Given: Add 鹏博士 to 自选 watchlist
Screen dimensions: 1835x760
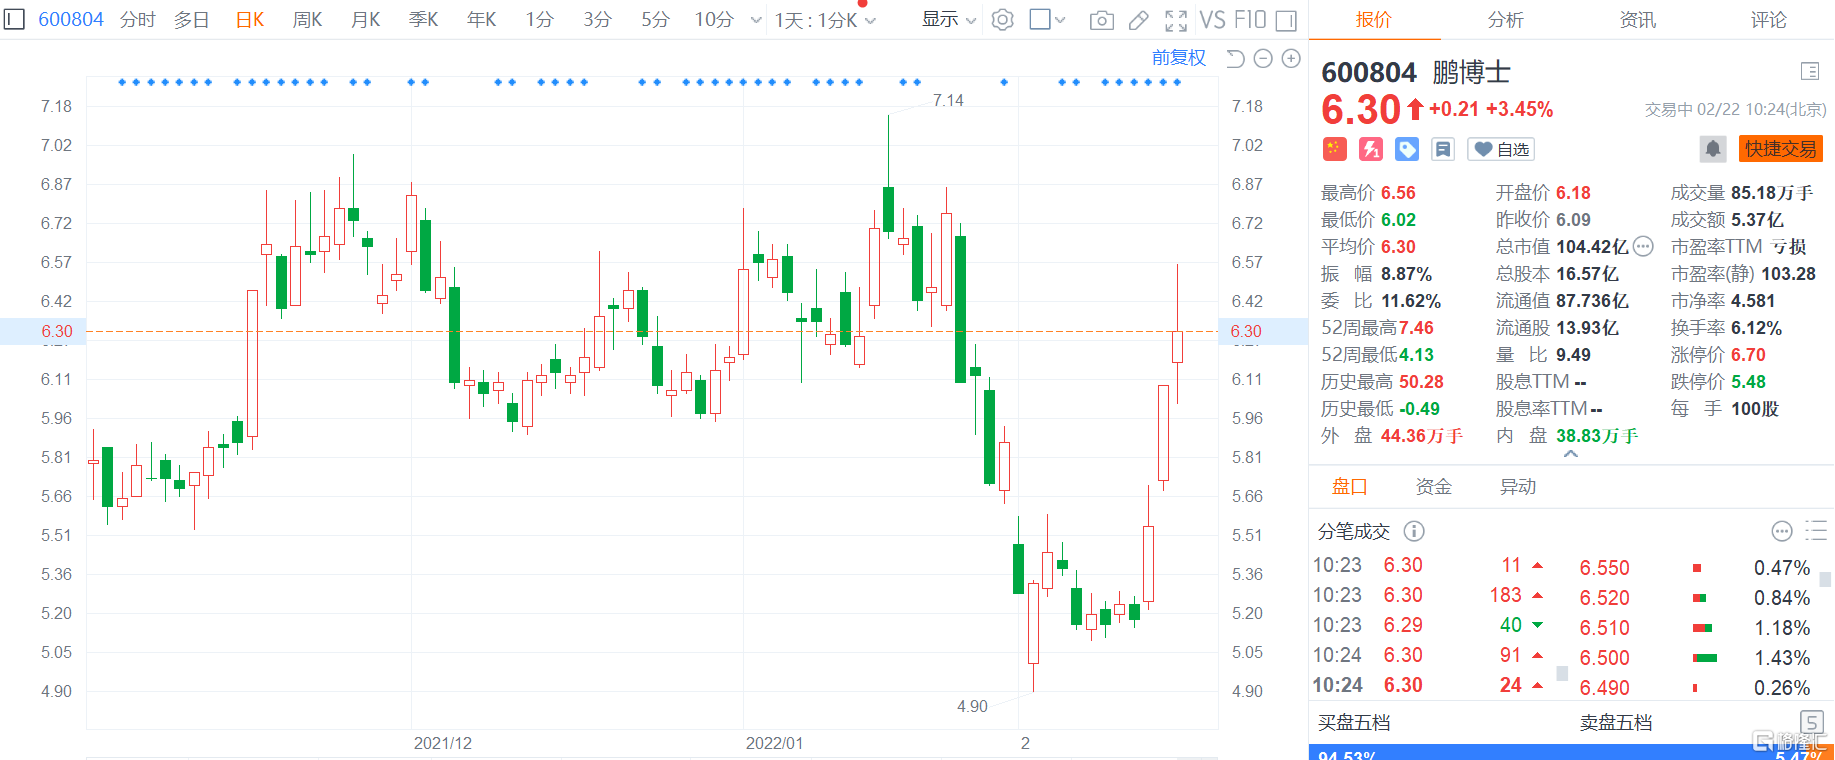Looking at the screenshot, I should 1501,149.
